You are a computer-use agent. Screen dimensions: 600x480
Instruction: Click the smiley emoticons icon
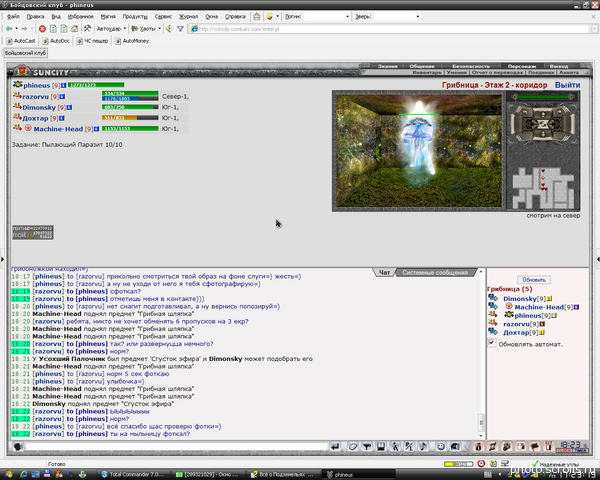[441, 446]
